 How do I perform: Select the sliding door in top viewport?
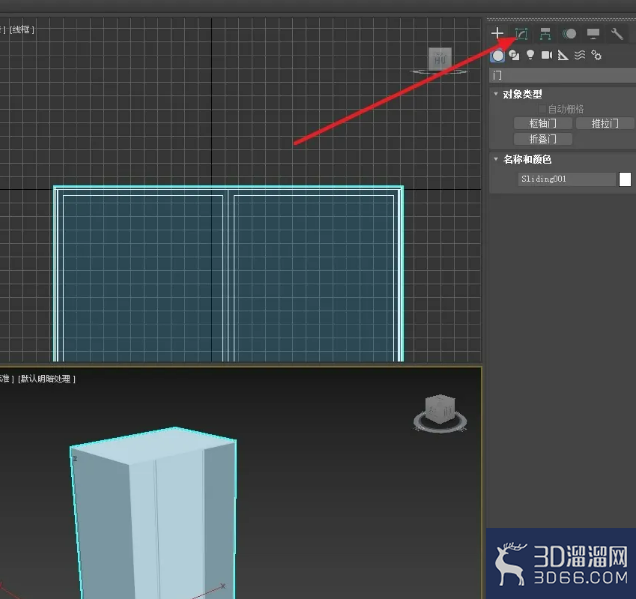(x=228, y=274)
